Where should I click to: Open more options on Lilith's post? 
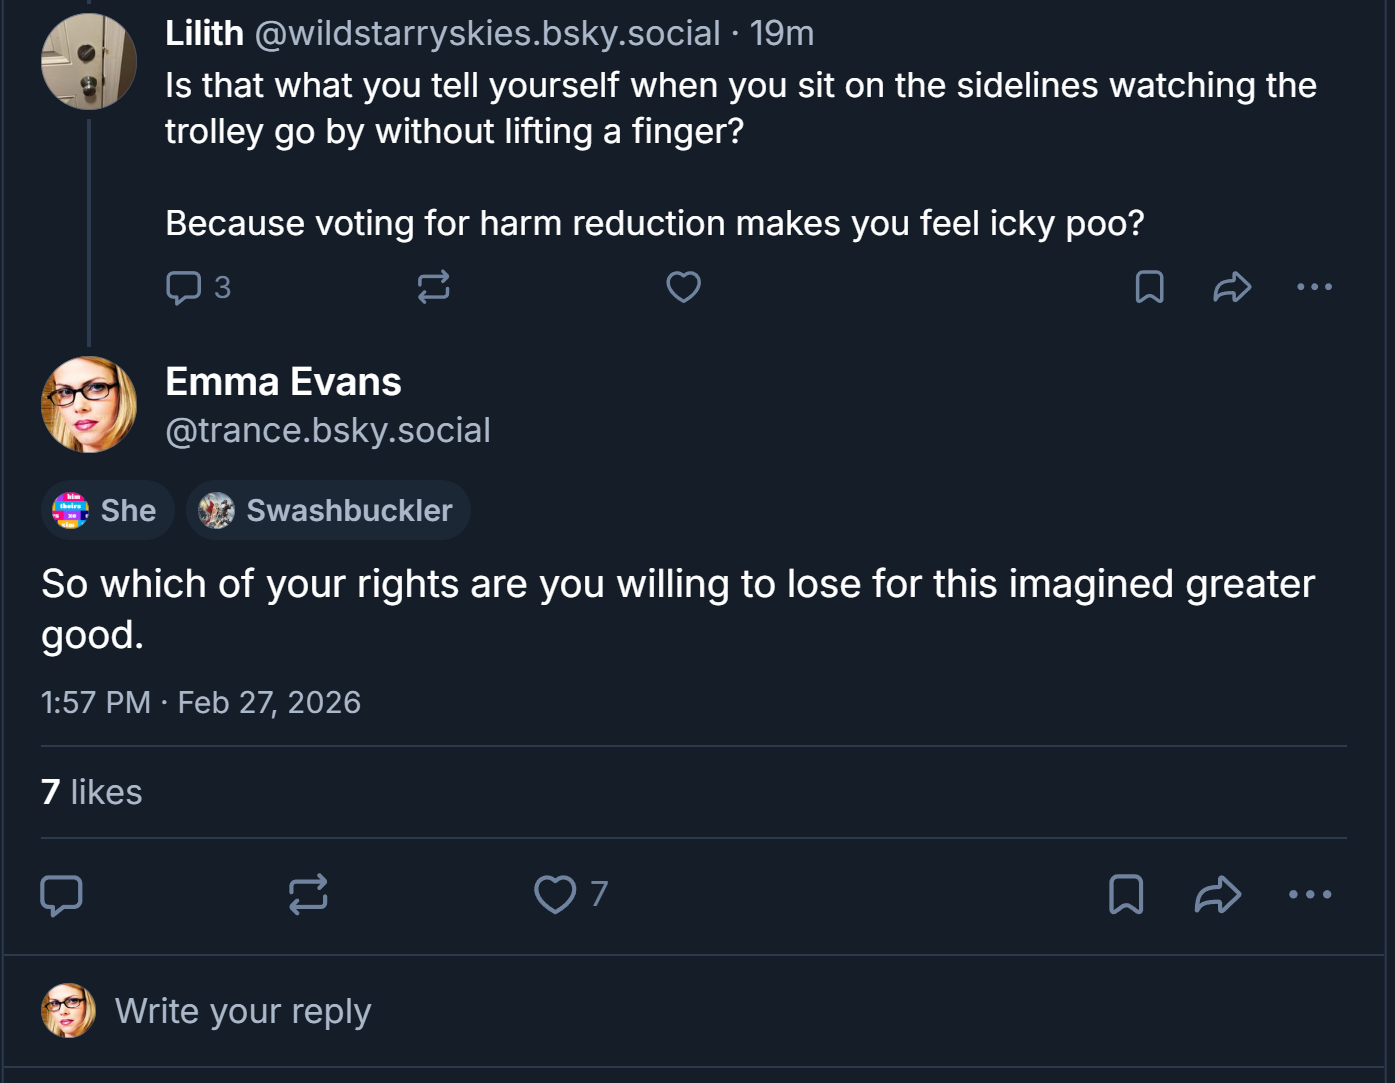coord(1314,288)
